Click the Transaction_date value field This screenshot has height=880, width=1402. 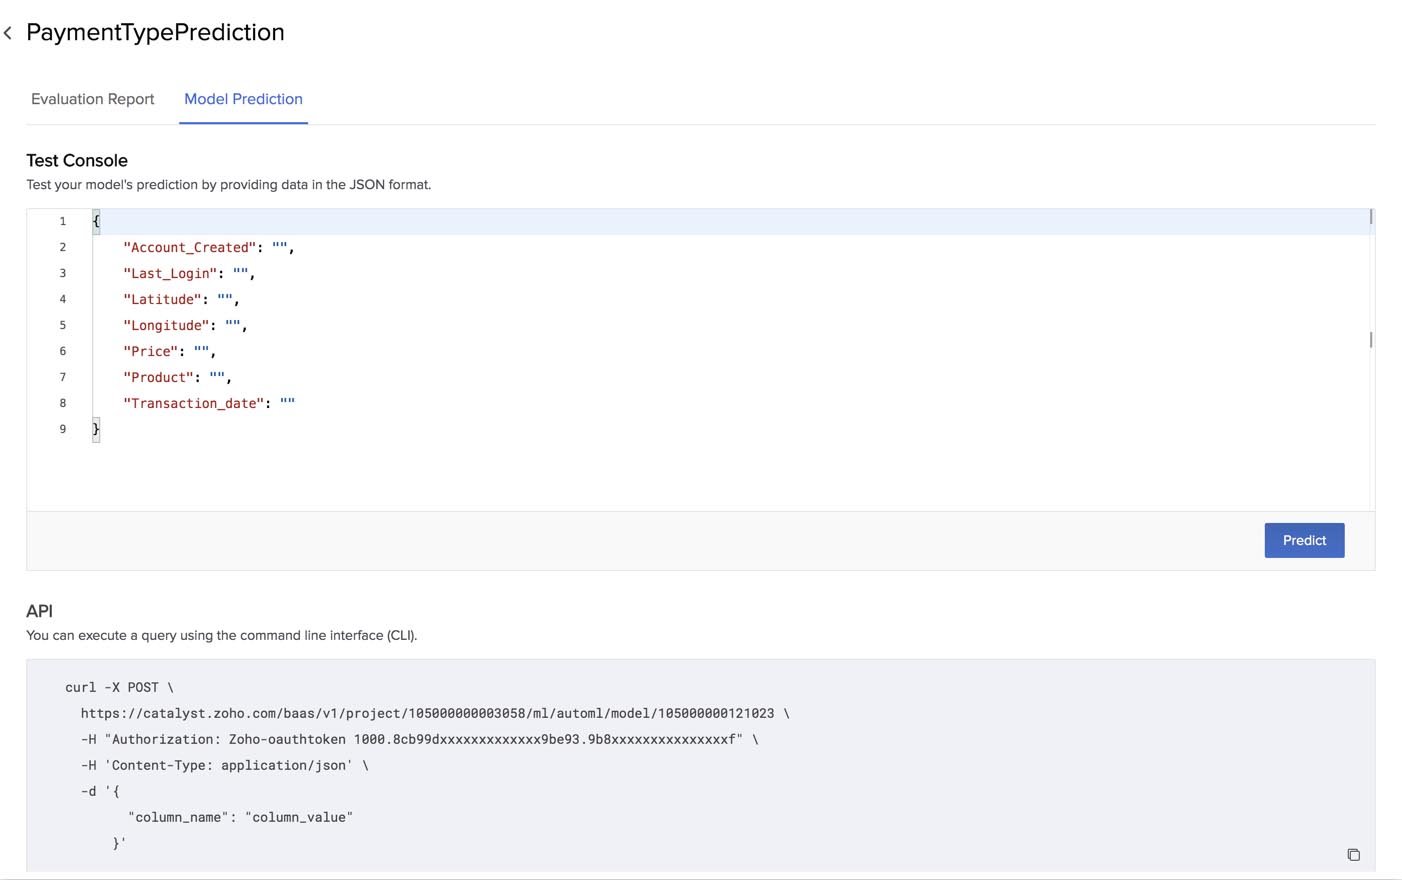288,403
